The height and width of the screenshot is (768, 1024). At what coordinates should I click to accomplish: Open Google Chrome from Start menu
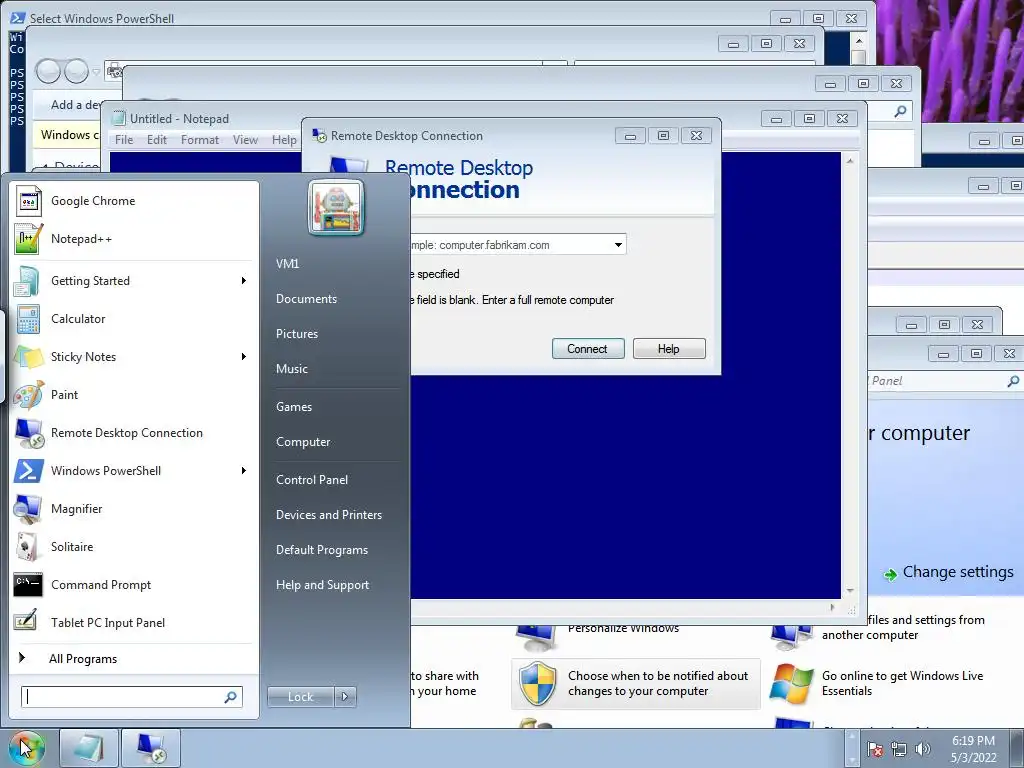(93, 201)
